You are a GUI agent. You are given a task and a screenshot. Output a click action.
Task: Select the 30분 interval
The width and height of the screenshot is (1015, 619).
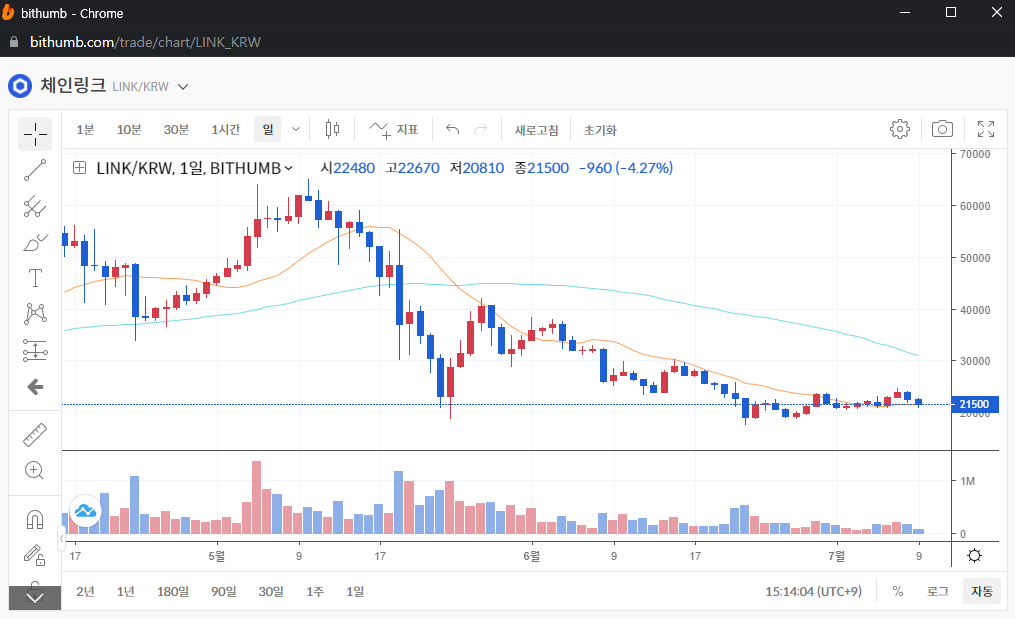tap(176, 129)
